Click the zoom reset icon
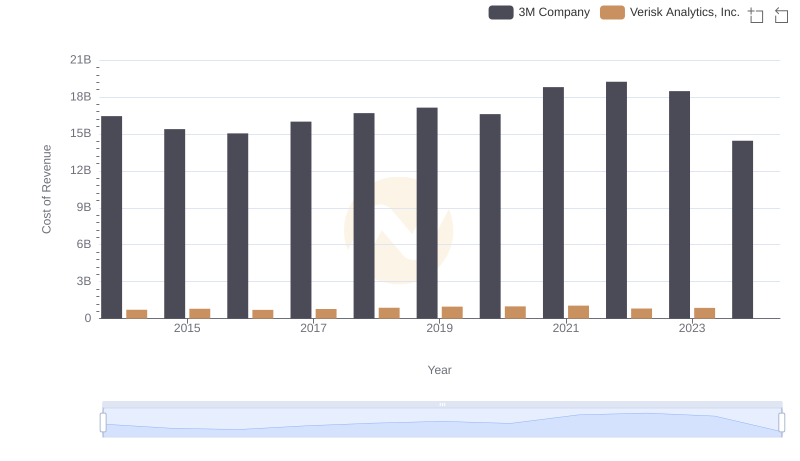Image resolution: width=800 pixels, height=461 pixels. coord(781,15)
